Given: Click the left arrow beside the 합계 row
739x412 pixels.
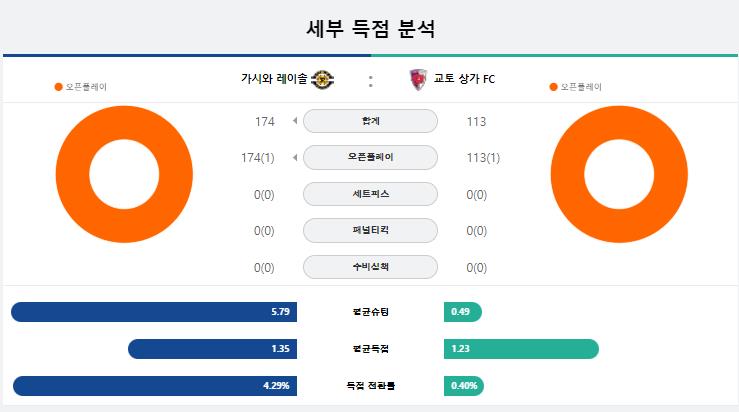Looking at the screenshot, I should pos(295,121).
